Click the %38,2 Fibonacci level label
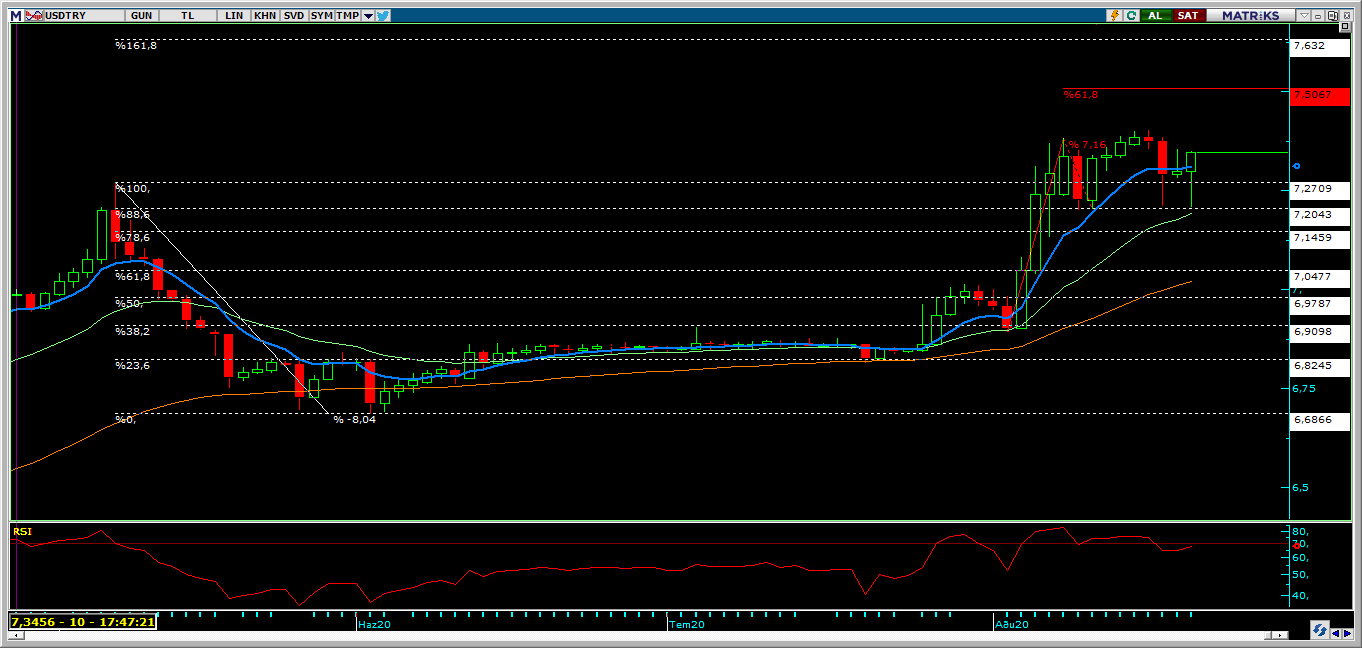1362x648 pixels. pyautogui.click(x=132, y=331)
